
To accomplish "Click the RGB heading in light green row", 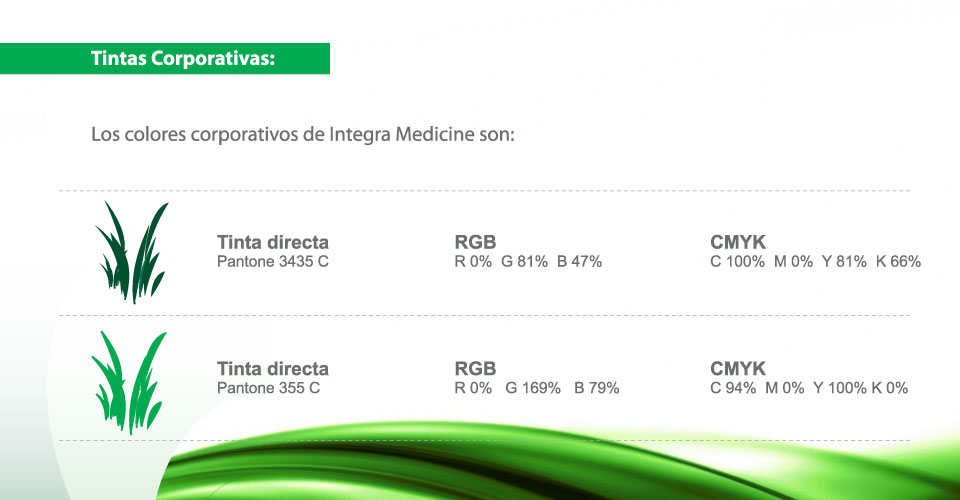I will (x=475, y=369).
